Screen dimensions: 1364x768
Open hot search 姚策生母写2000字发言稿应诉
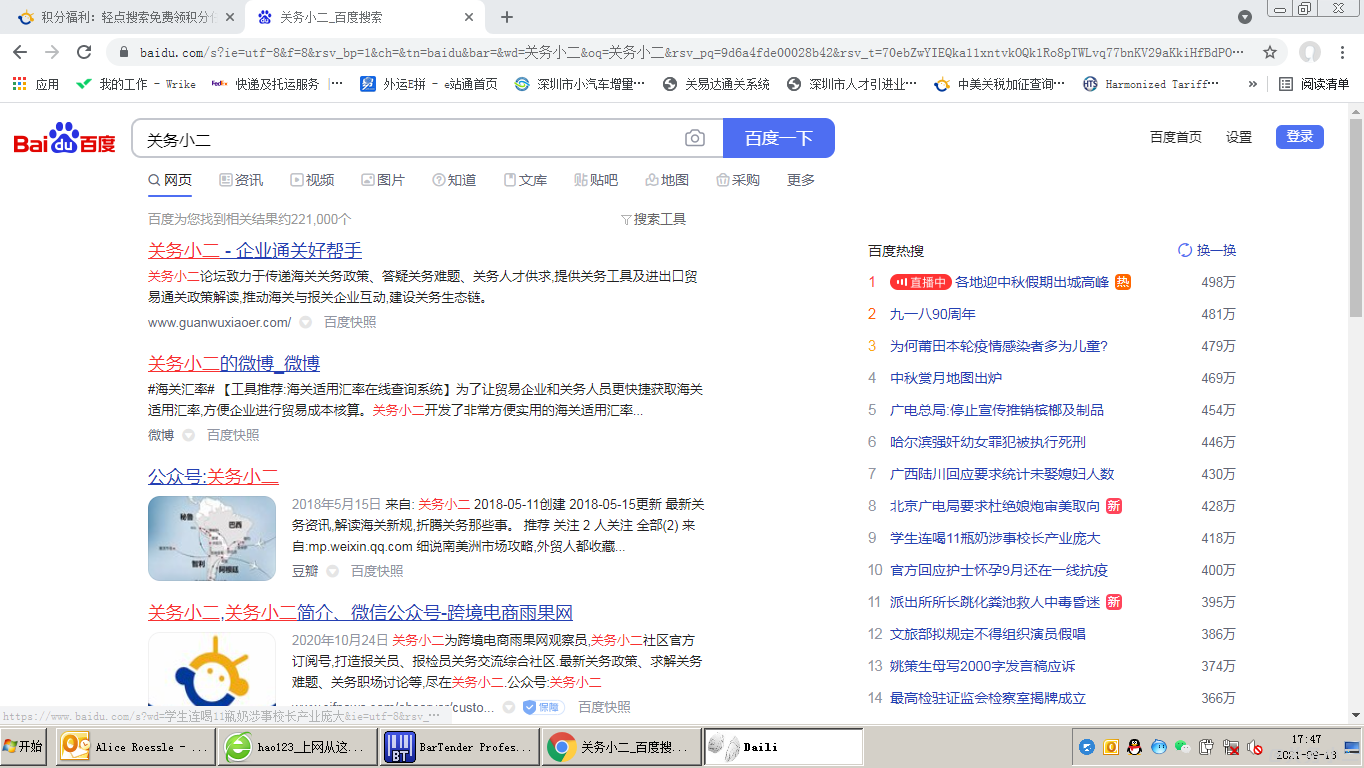coord(983,666)
